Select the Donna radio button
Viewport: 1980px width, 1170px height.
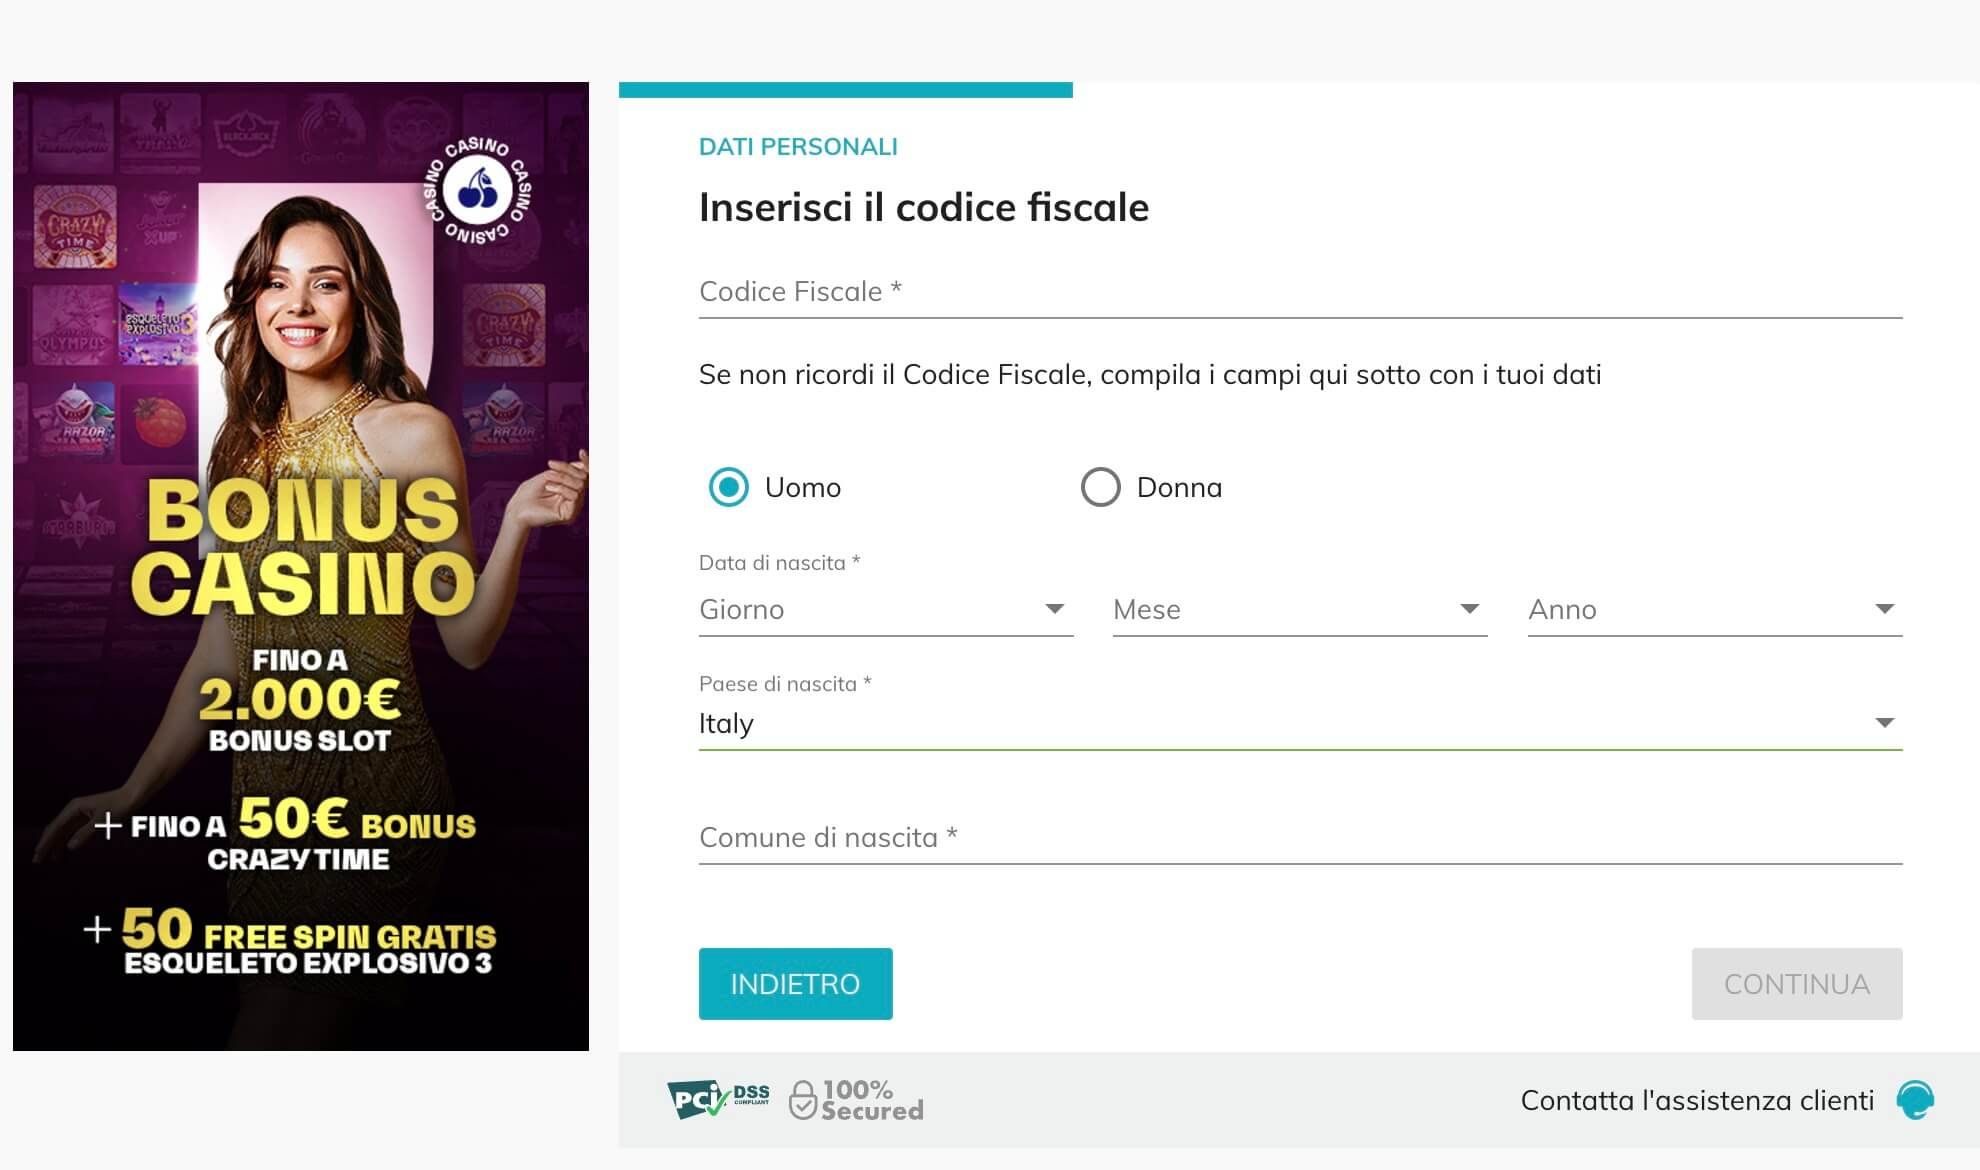point(1100,487)
